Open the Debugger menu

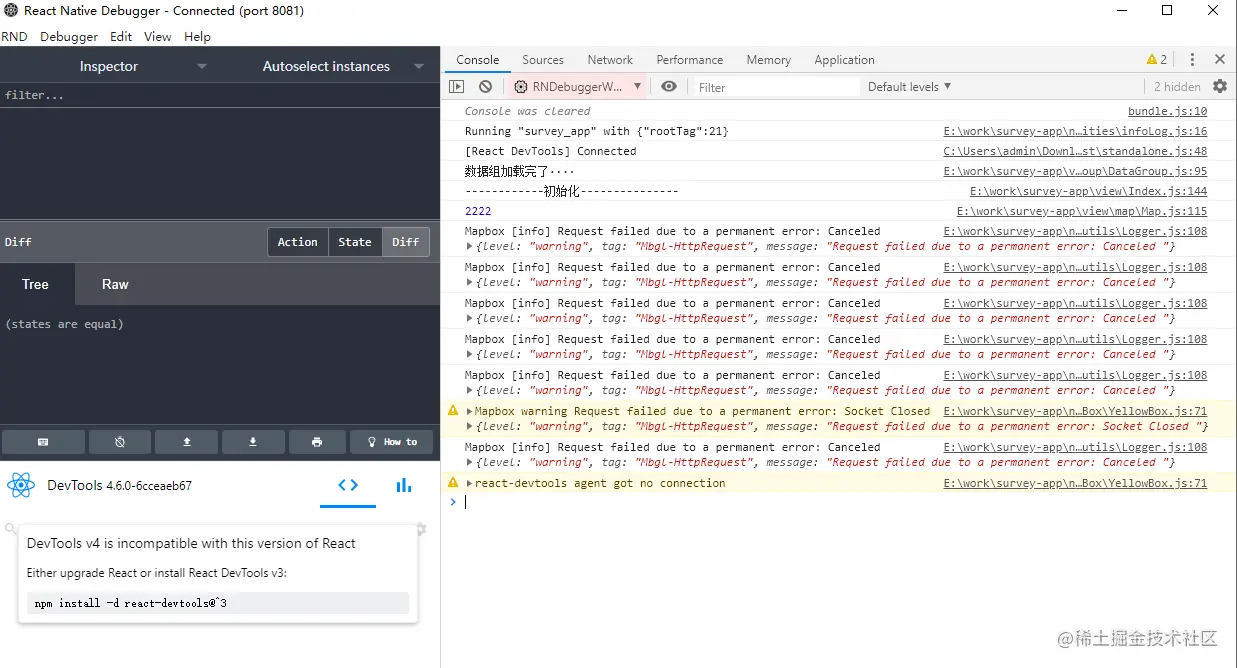click(x=69, y=36)
